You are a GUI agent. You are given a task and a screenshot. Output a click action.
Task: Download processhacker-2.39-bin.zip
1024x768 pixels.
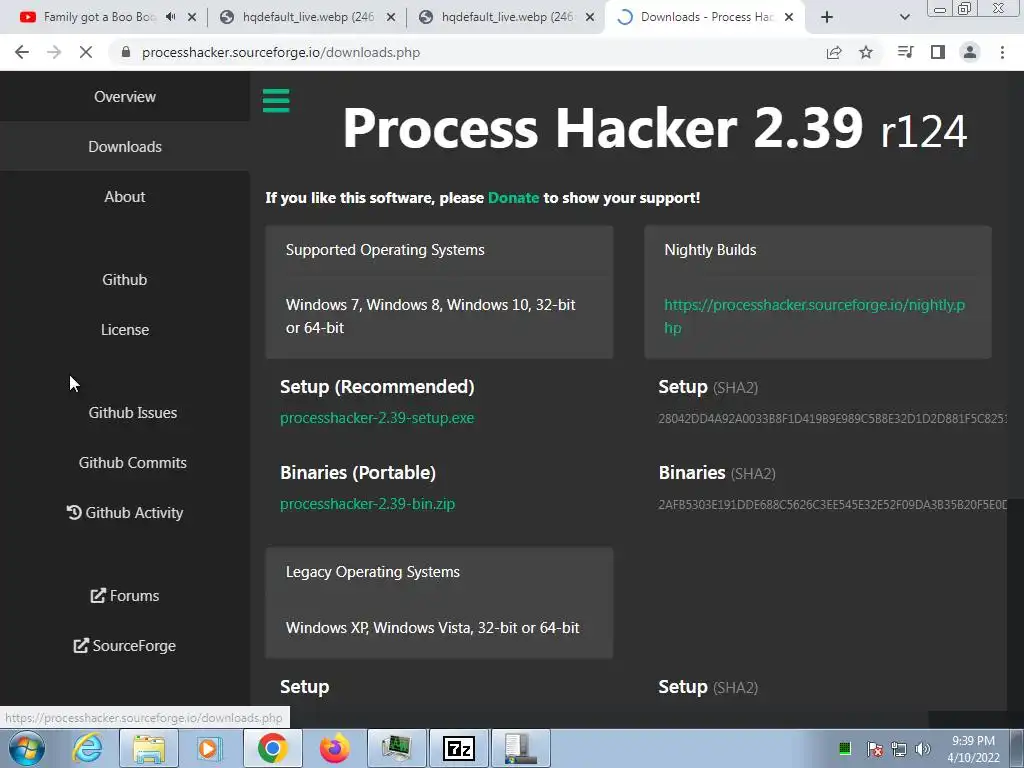(367, 504)
